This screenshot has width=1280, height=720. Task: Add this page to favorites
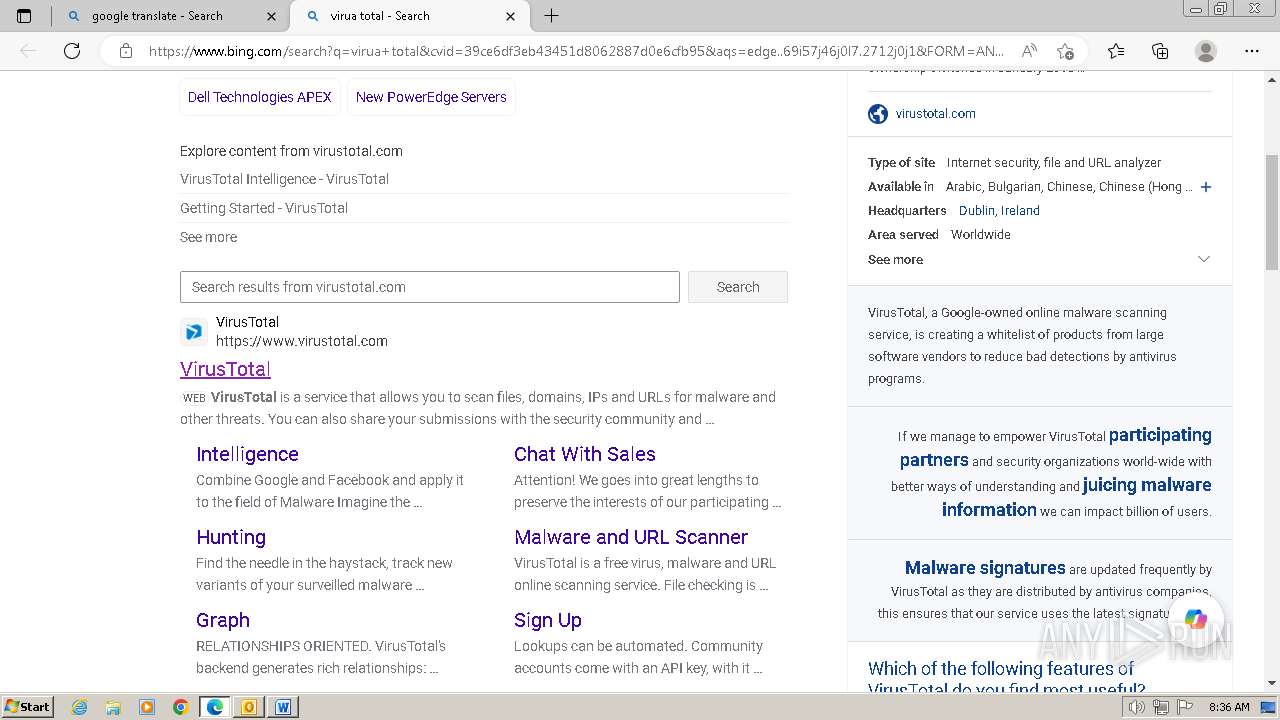pos(1065,51)
